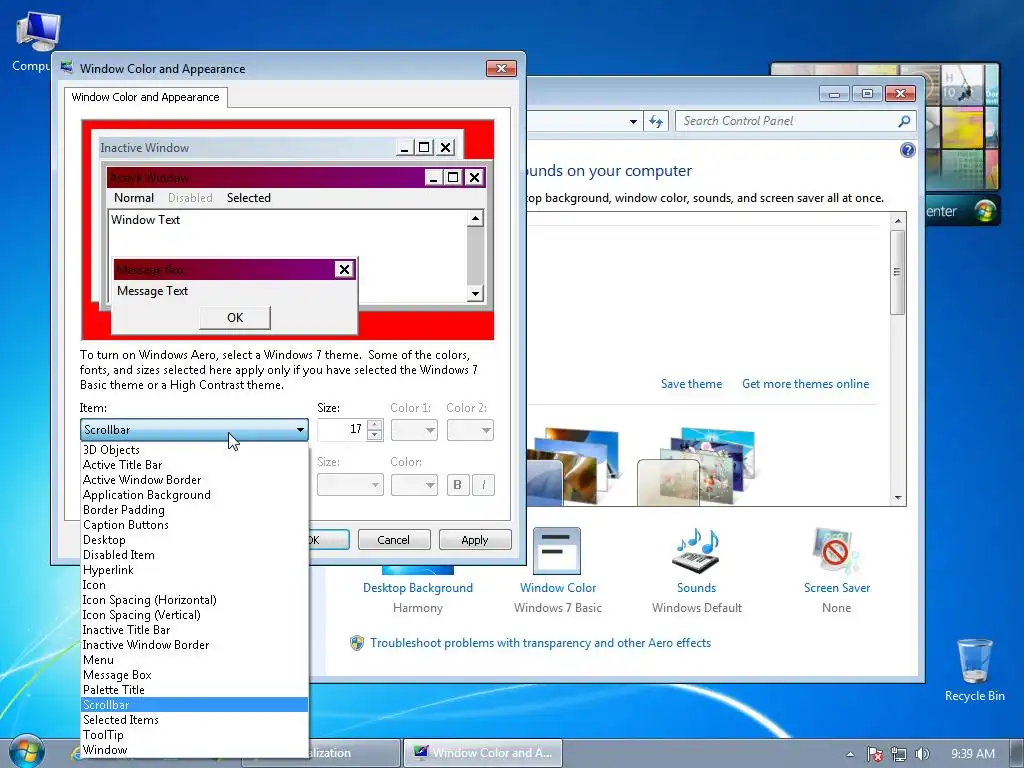
Task: Click Apply in the appearance dialog
Action: pyautogui.click(x=475, y=540)
